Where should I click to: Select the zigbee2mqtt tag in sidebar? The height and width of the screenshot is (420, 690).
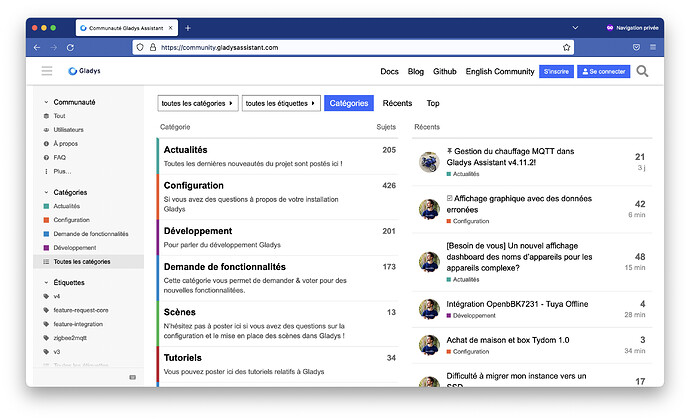tap(71, 338)
